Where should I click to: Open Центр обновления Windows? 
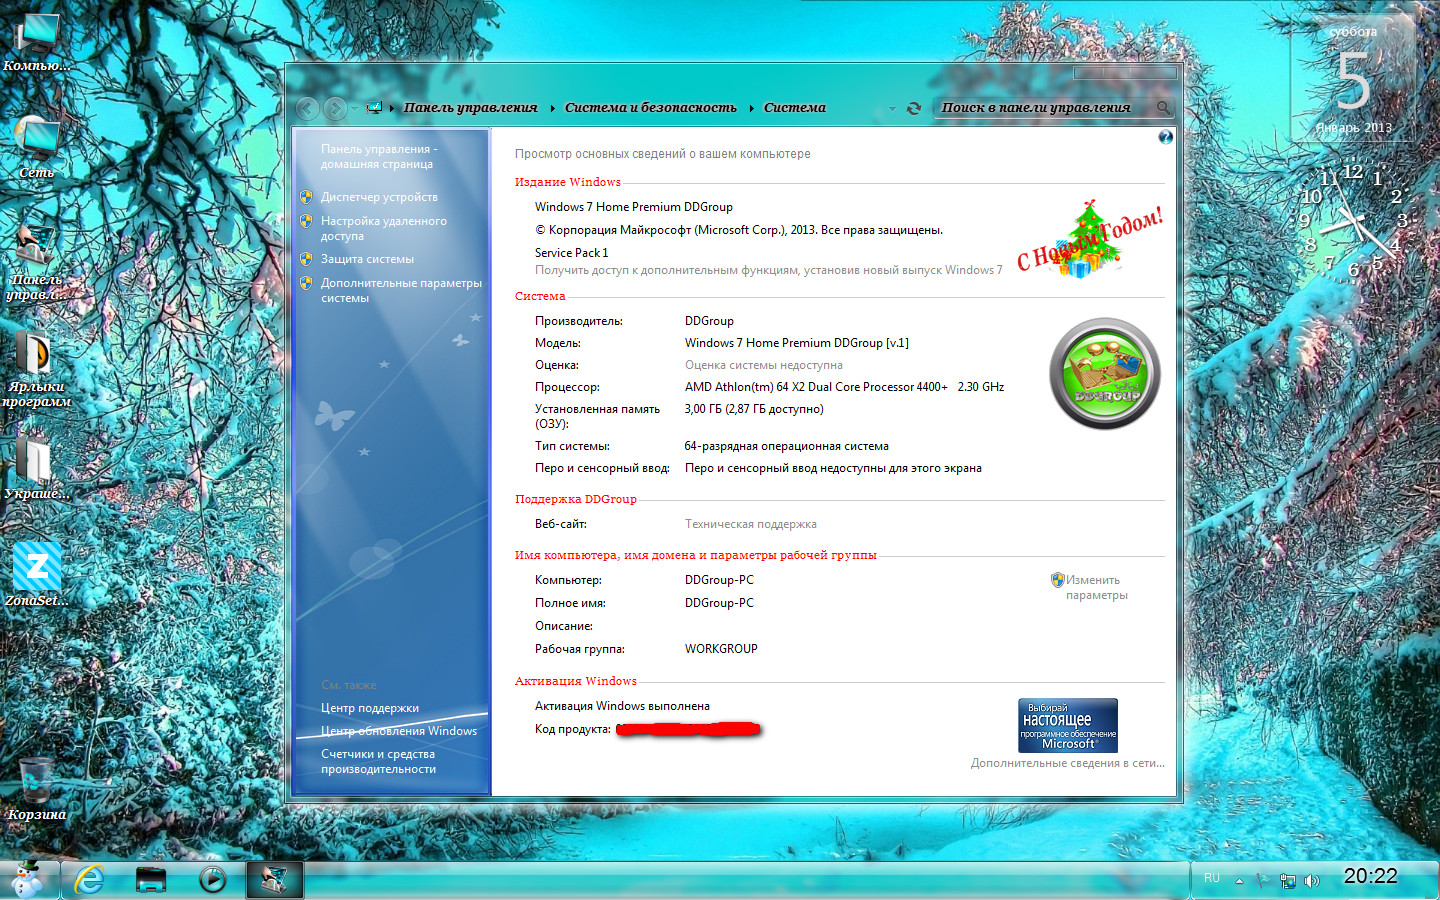399,731
